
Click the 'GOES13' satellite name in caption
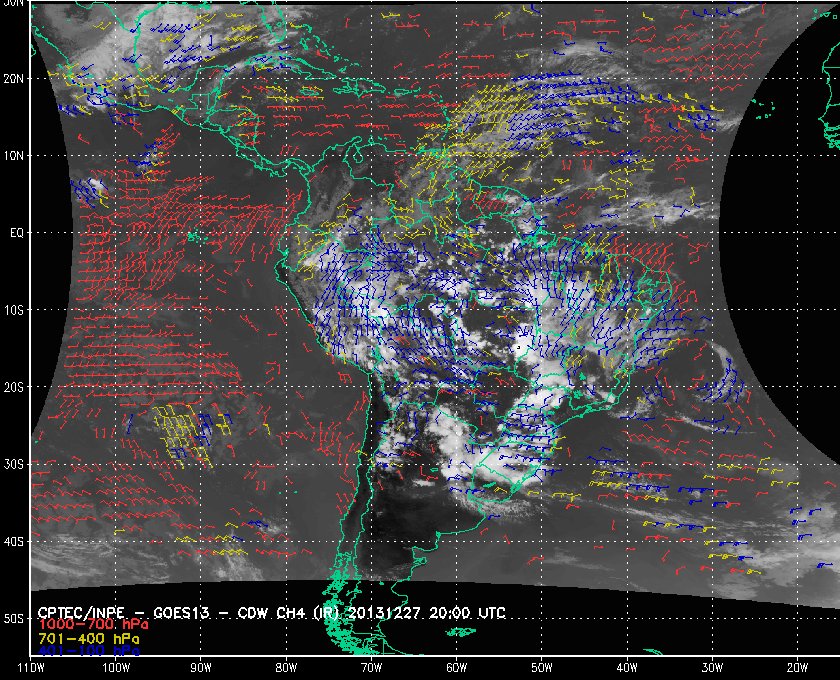181,613
